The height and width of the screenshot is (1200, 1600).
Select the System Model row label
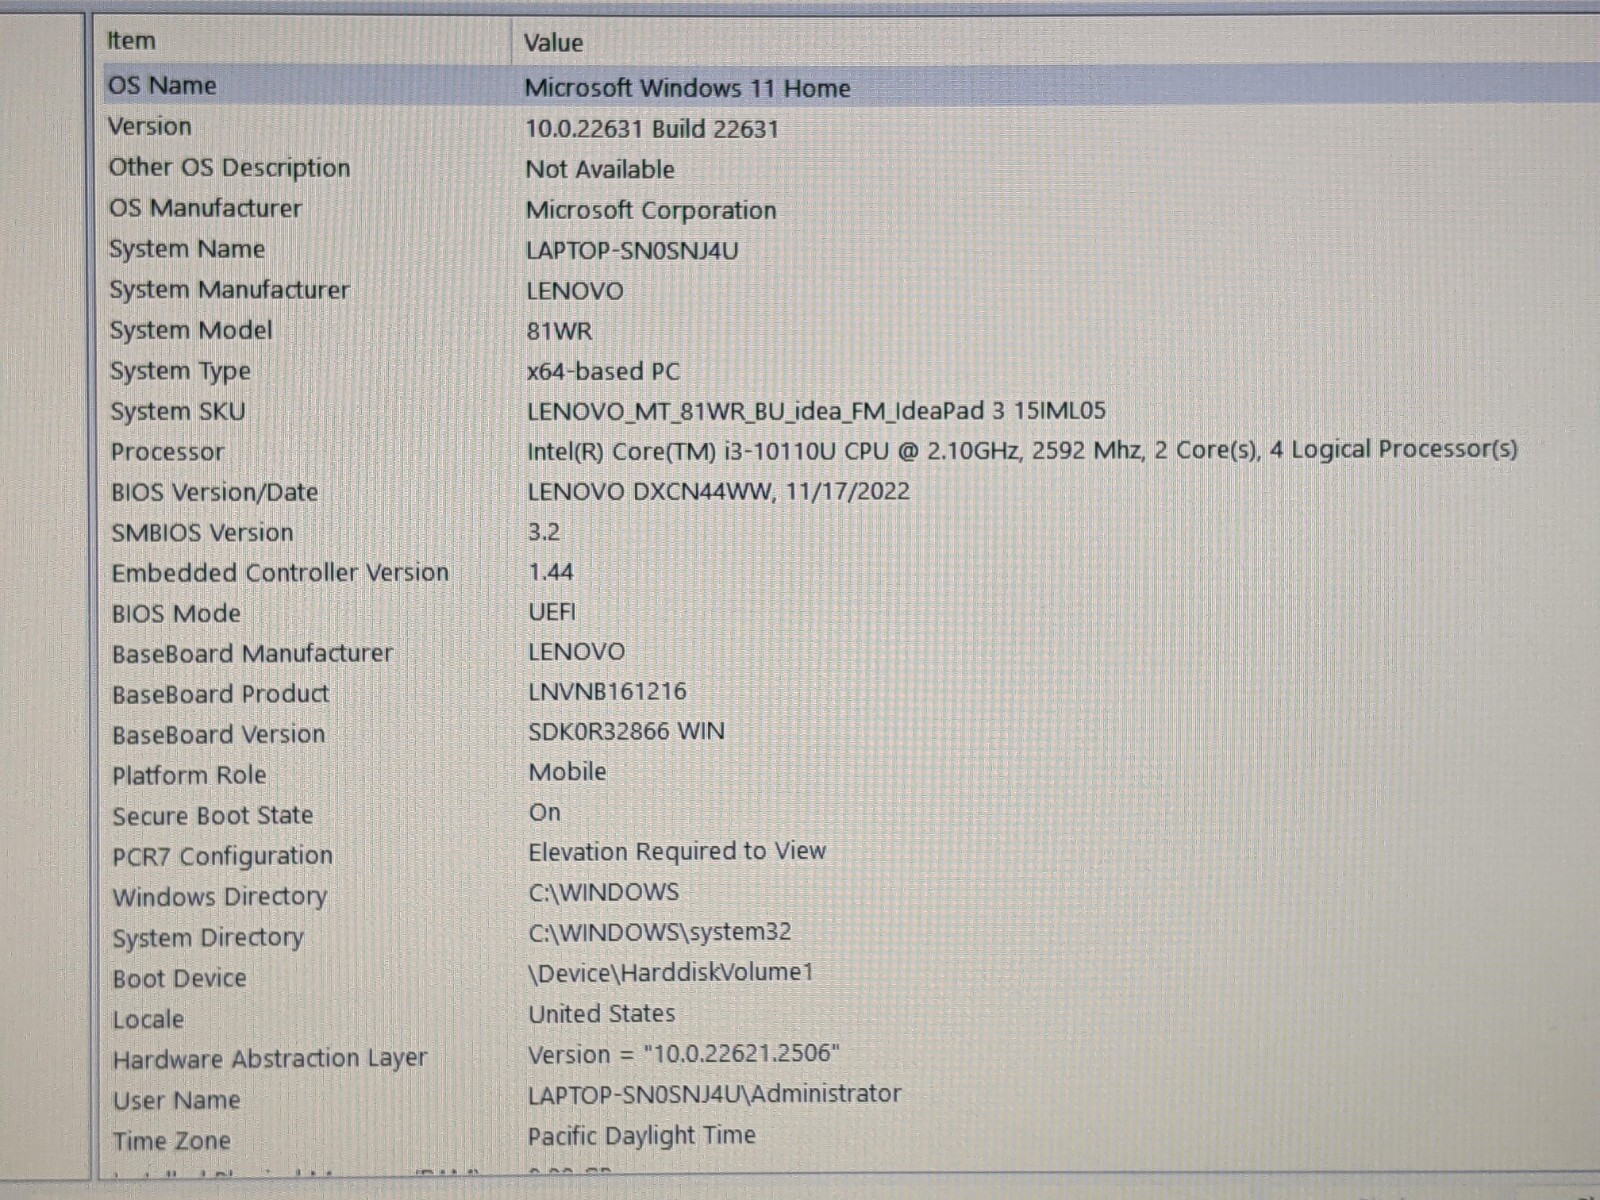[x=191, y=330]
